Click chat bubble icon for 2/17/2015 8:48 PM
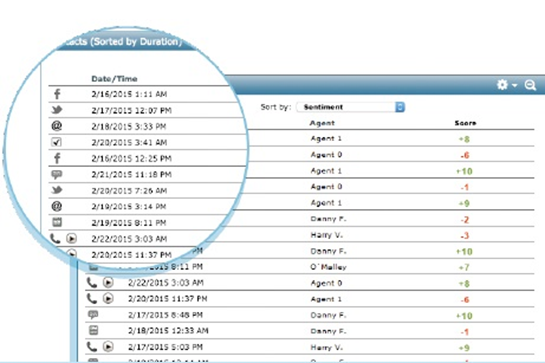Viewport: 545px width, 363px height. (x=93, y=315)
